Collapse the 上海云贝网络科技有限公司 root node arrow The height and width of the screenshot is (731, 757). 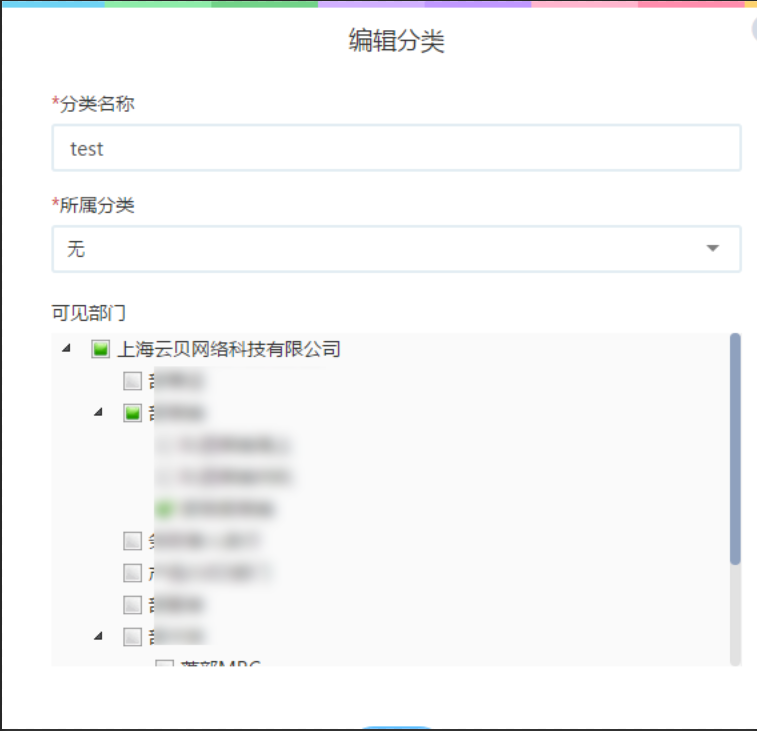67,349
